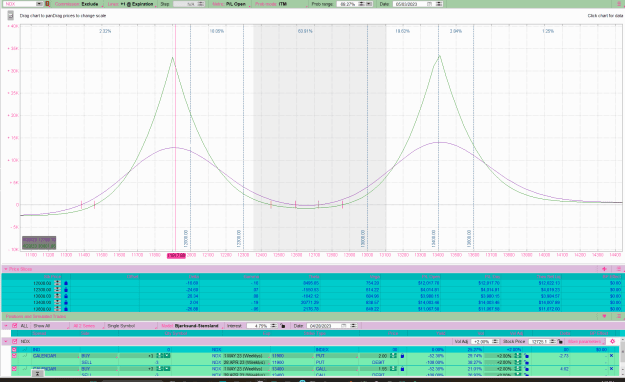Remove the PUT calendar trade with X
Viewport: 625px width, 382px height.
[x=611, y=356]
